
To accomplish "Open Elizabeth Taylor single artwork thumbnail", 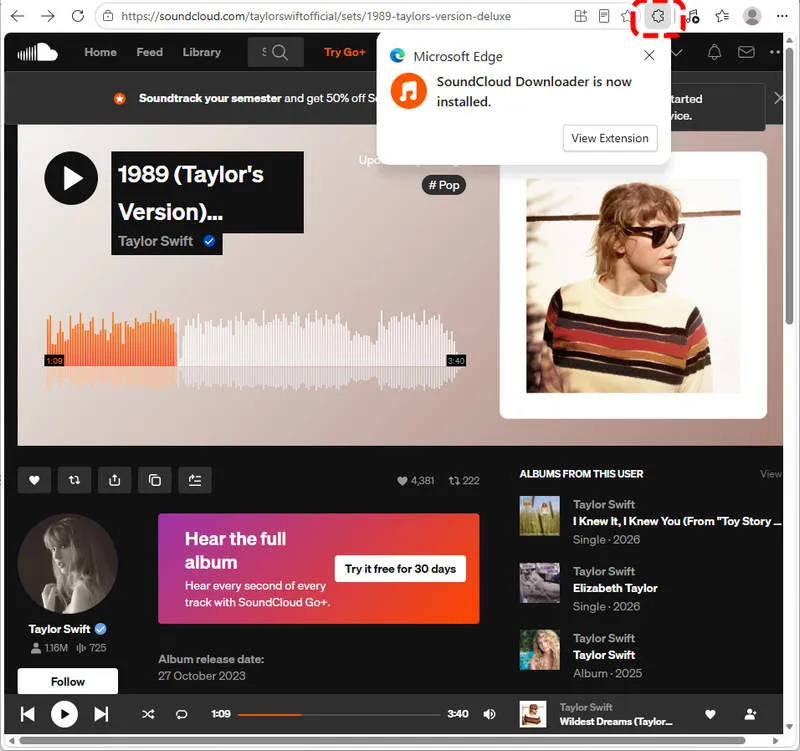I will pos(539,583).
